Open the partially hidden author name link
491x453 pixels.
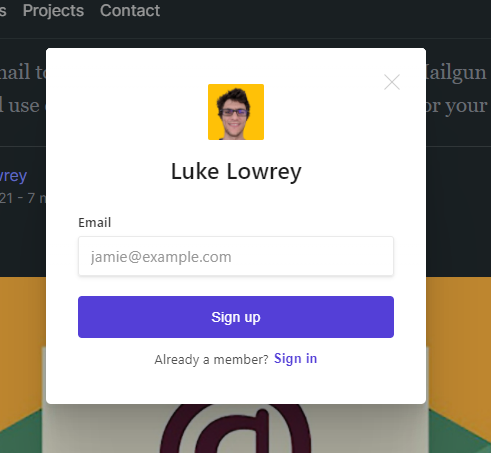pos(13,176)
